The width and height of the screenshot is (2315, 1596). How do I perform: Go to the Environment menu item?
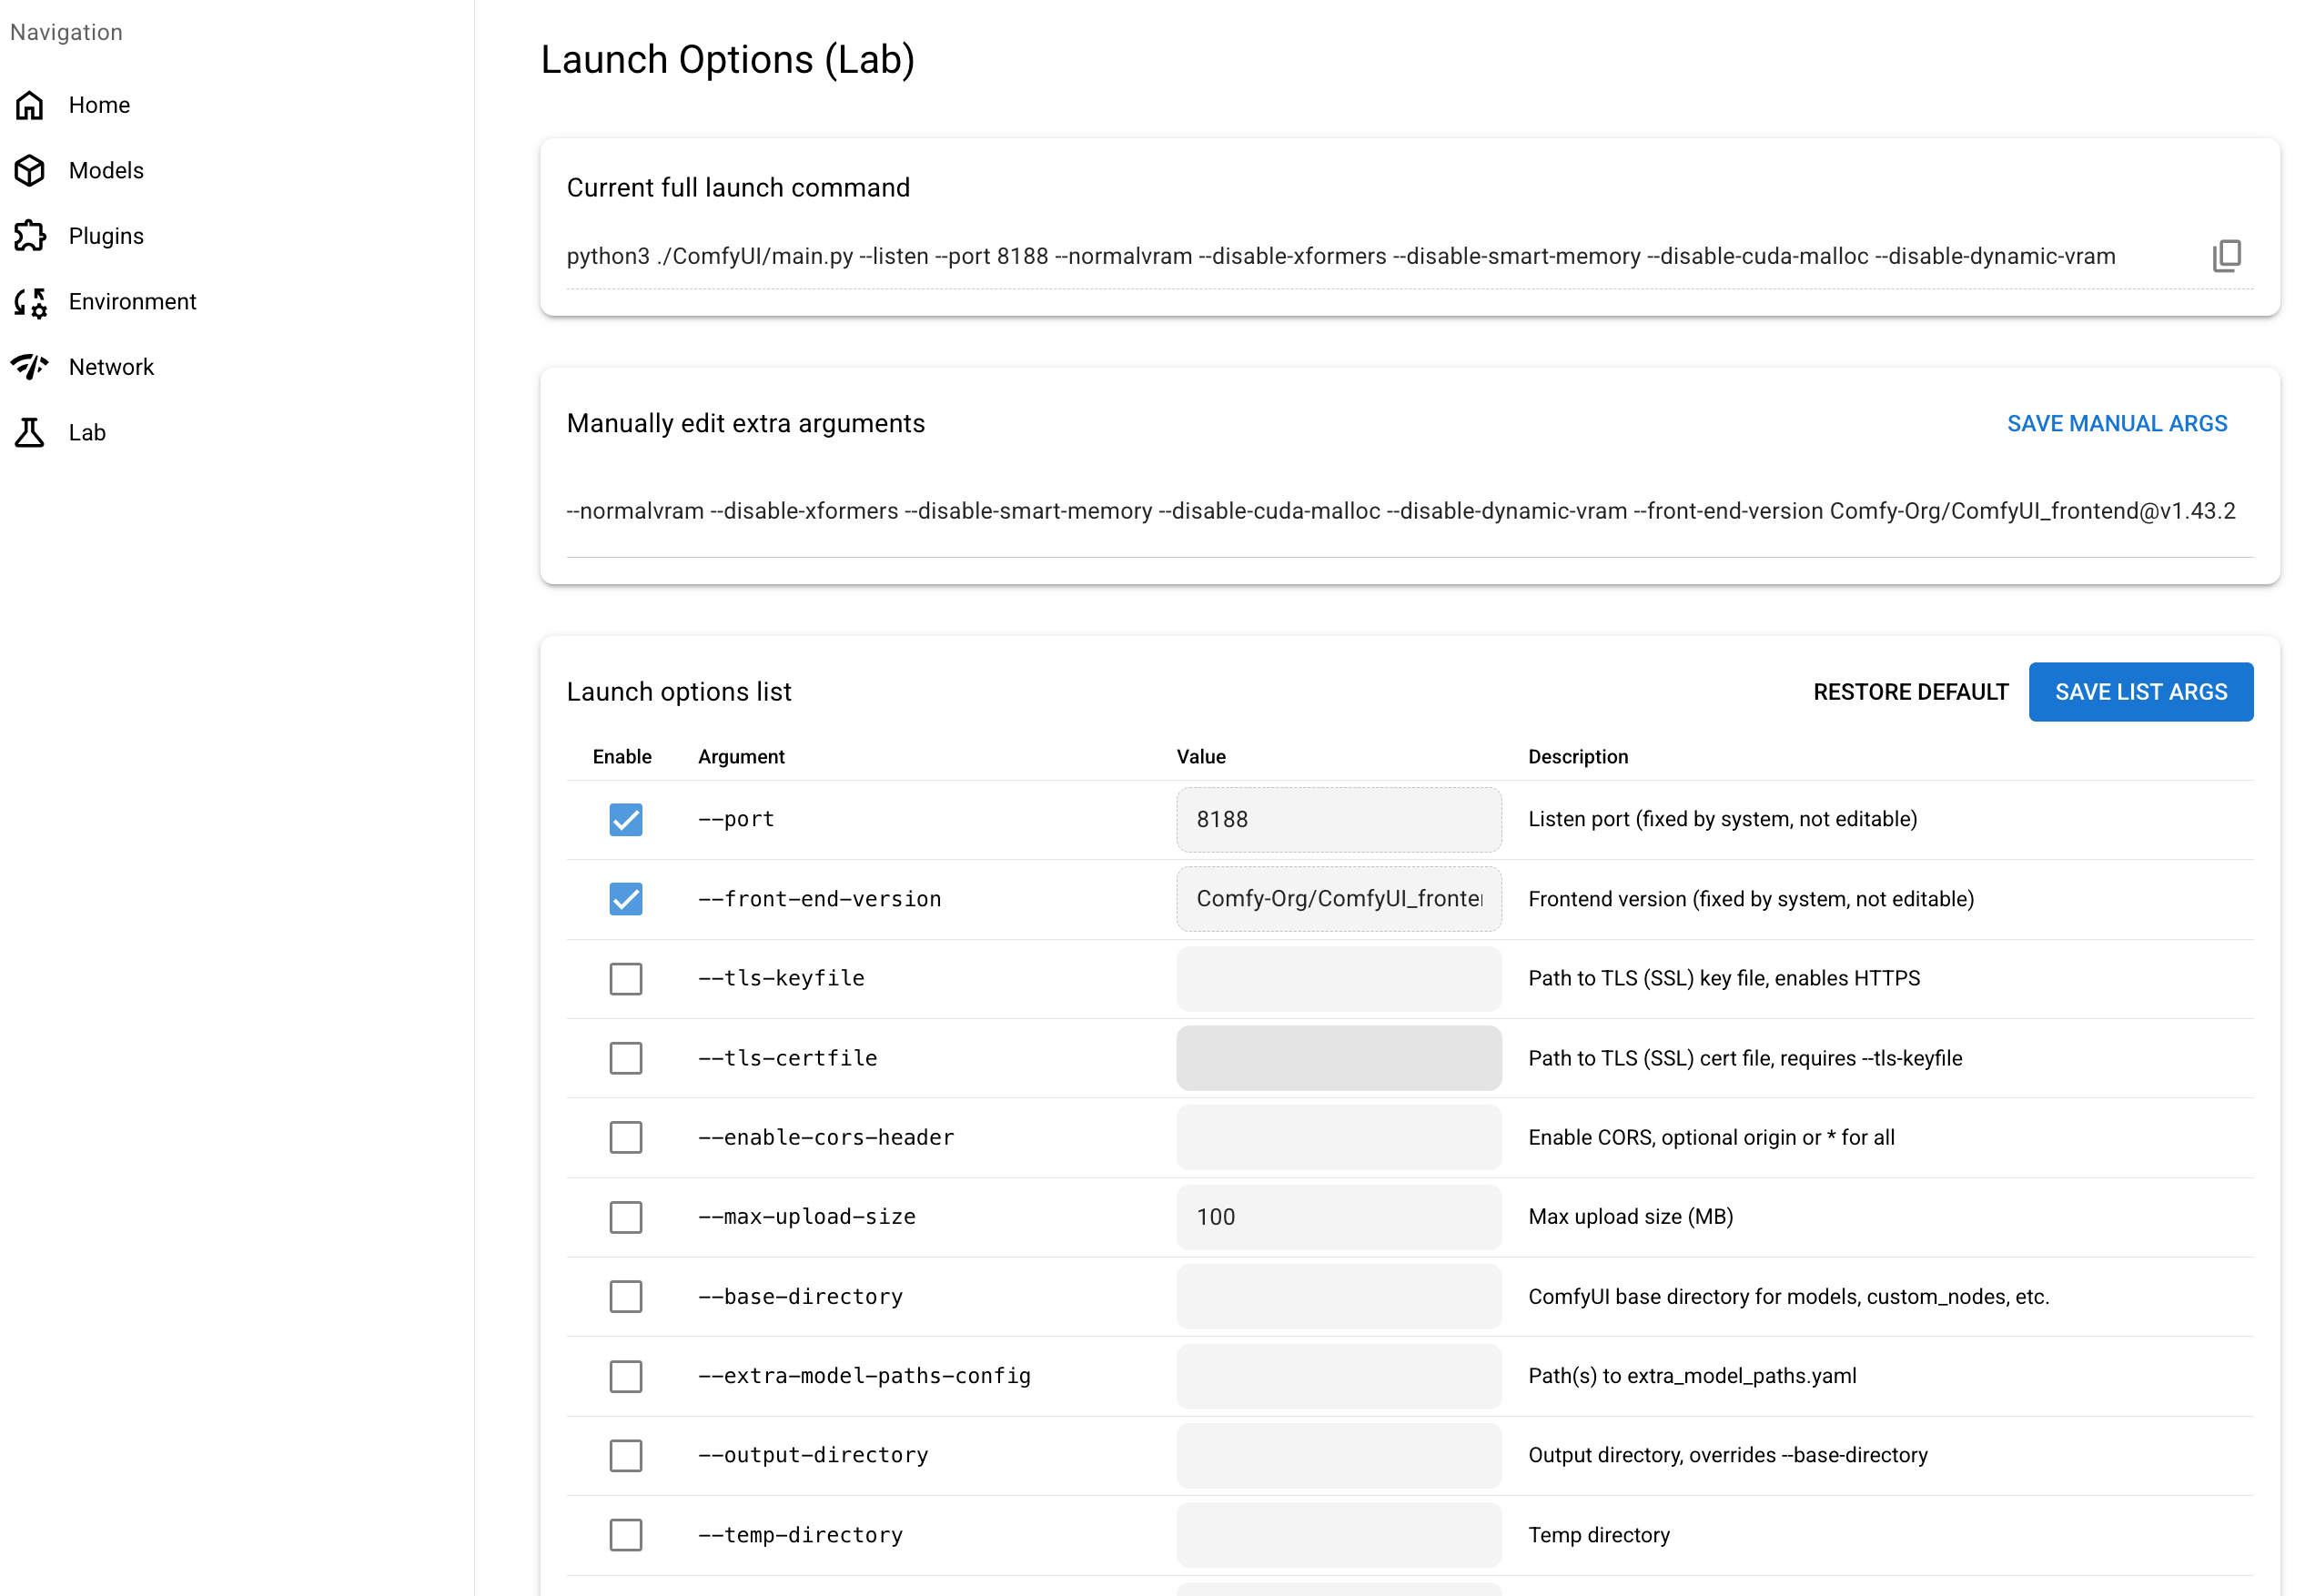[132, 302]
